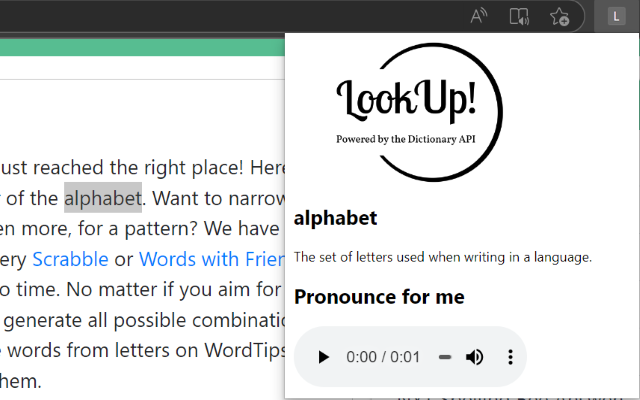Screen dimensions: 640x400
Task: Open audio player more options menu
Action: click(x=510, y=357)
